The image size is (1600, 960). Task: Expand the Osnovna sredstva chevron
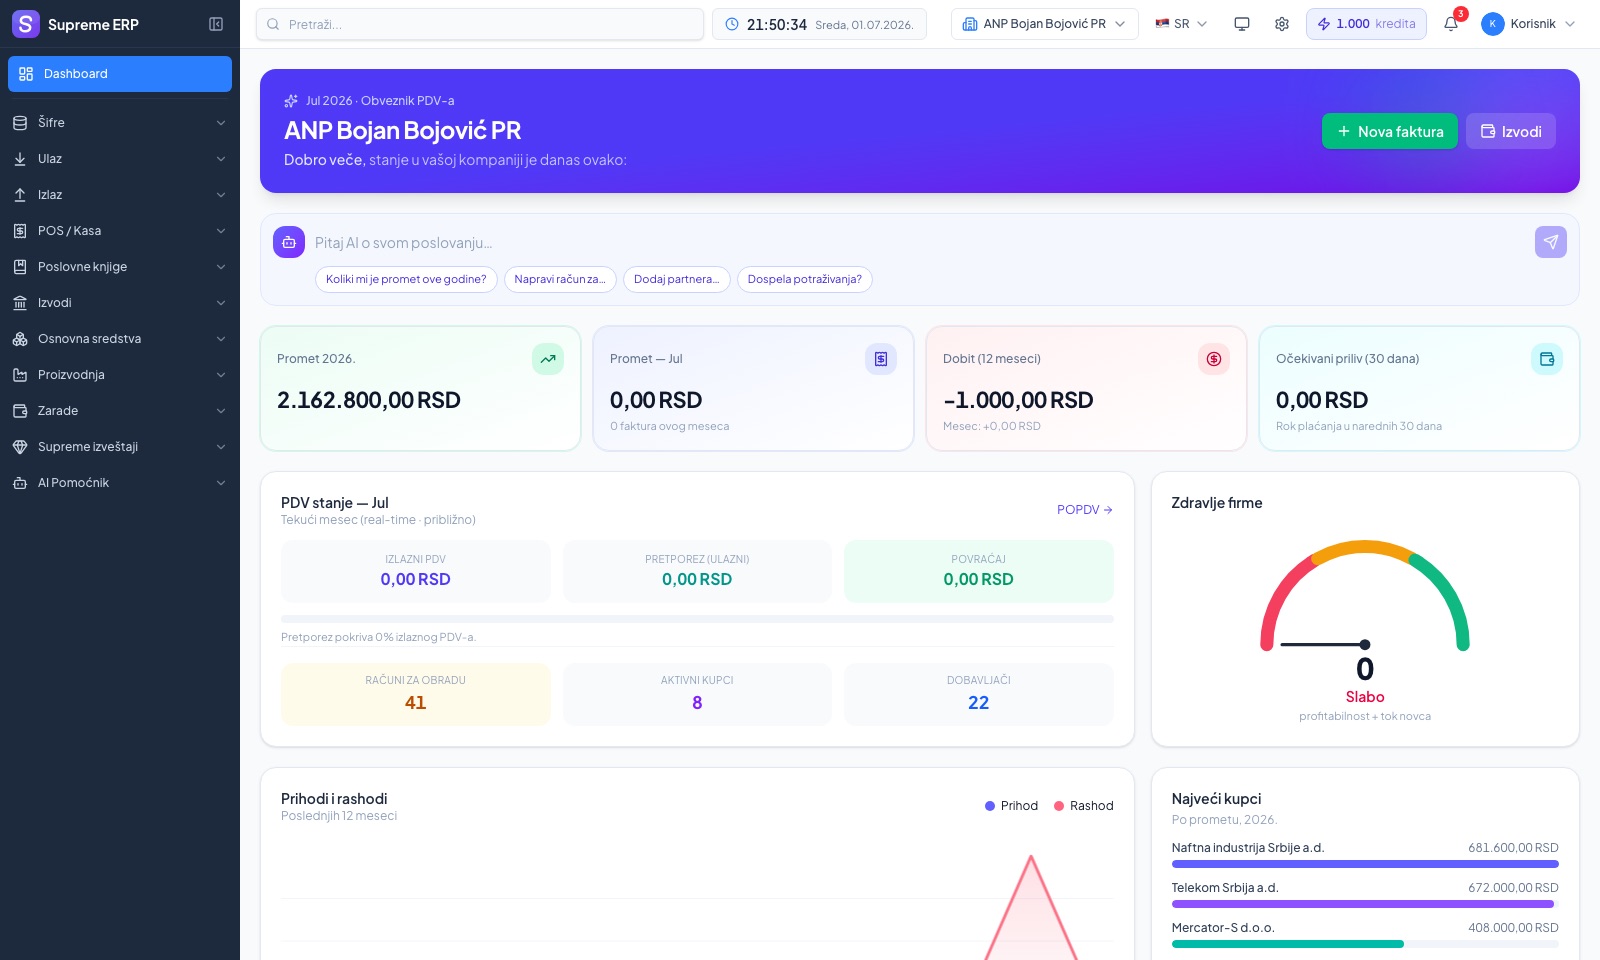tap(221, 339)
